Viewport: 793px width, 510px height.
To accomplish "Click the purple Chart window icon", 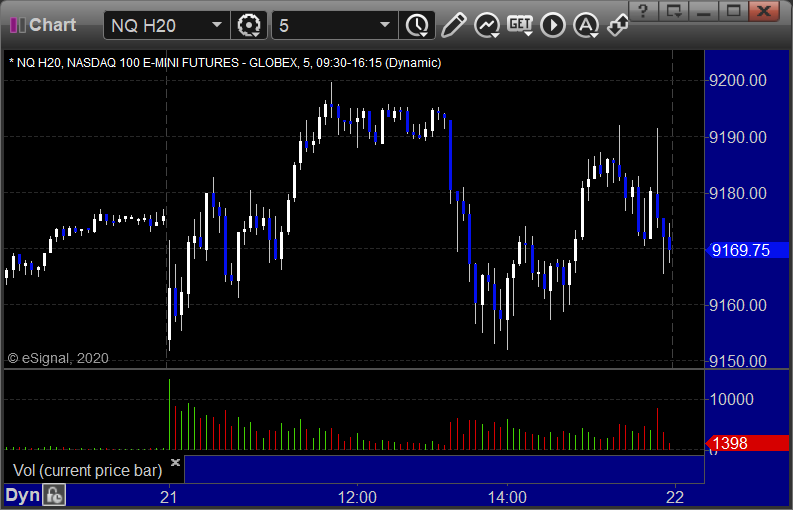I will 18,25.
